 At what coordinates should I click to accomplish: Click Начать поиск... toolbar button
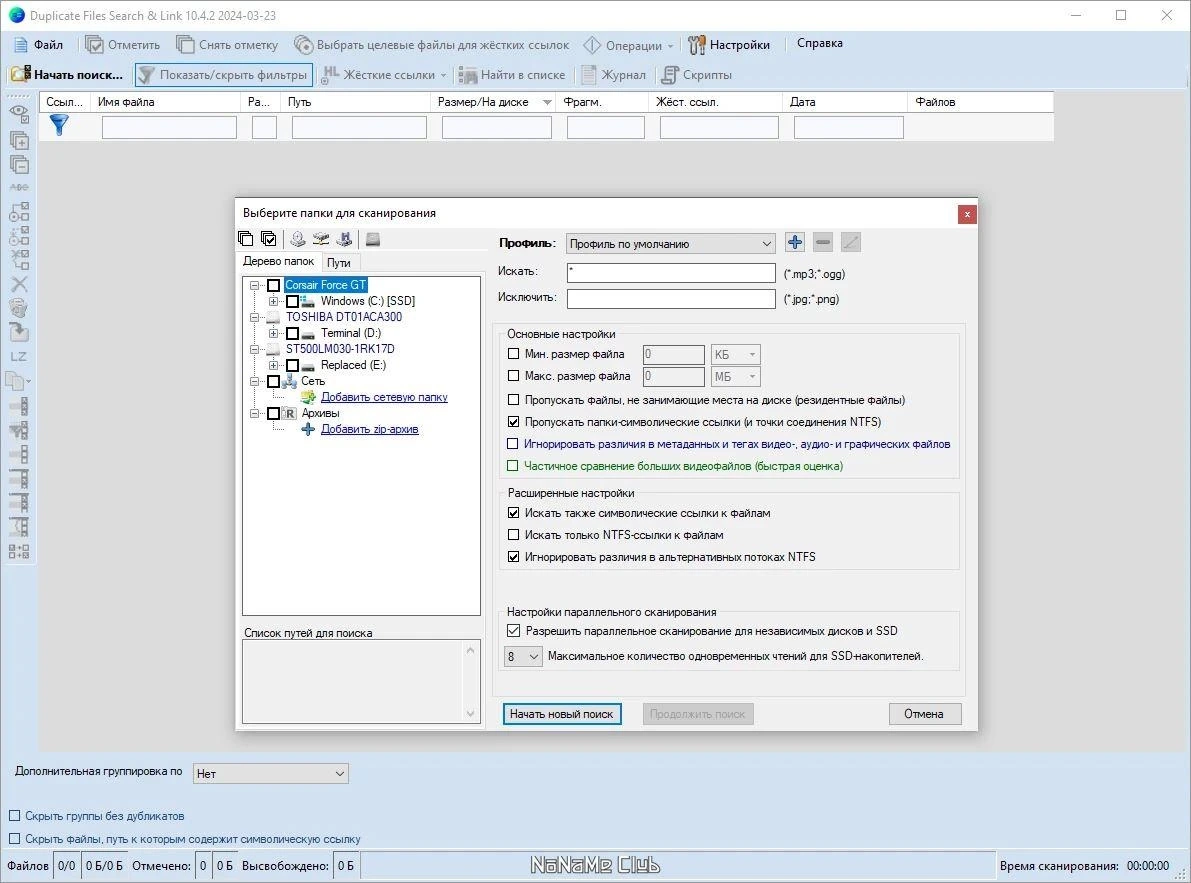click(x=67, y=74)
